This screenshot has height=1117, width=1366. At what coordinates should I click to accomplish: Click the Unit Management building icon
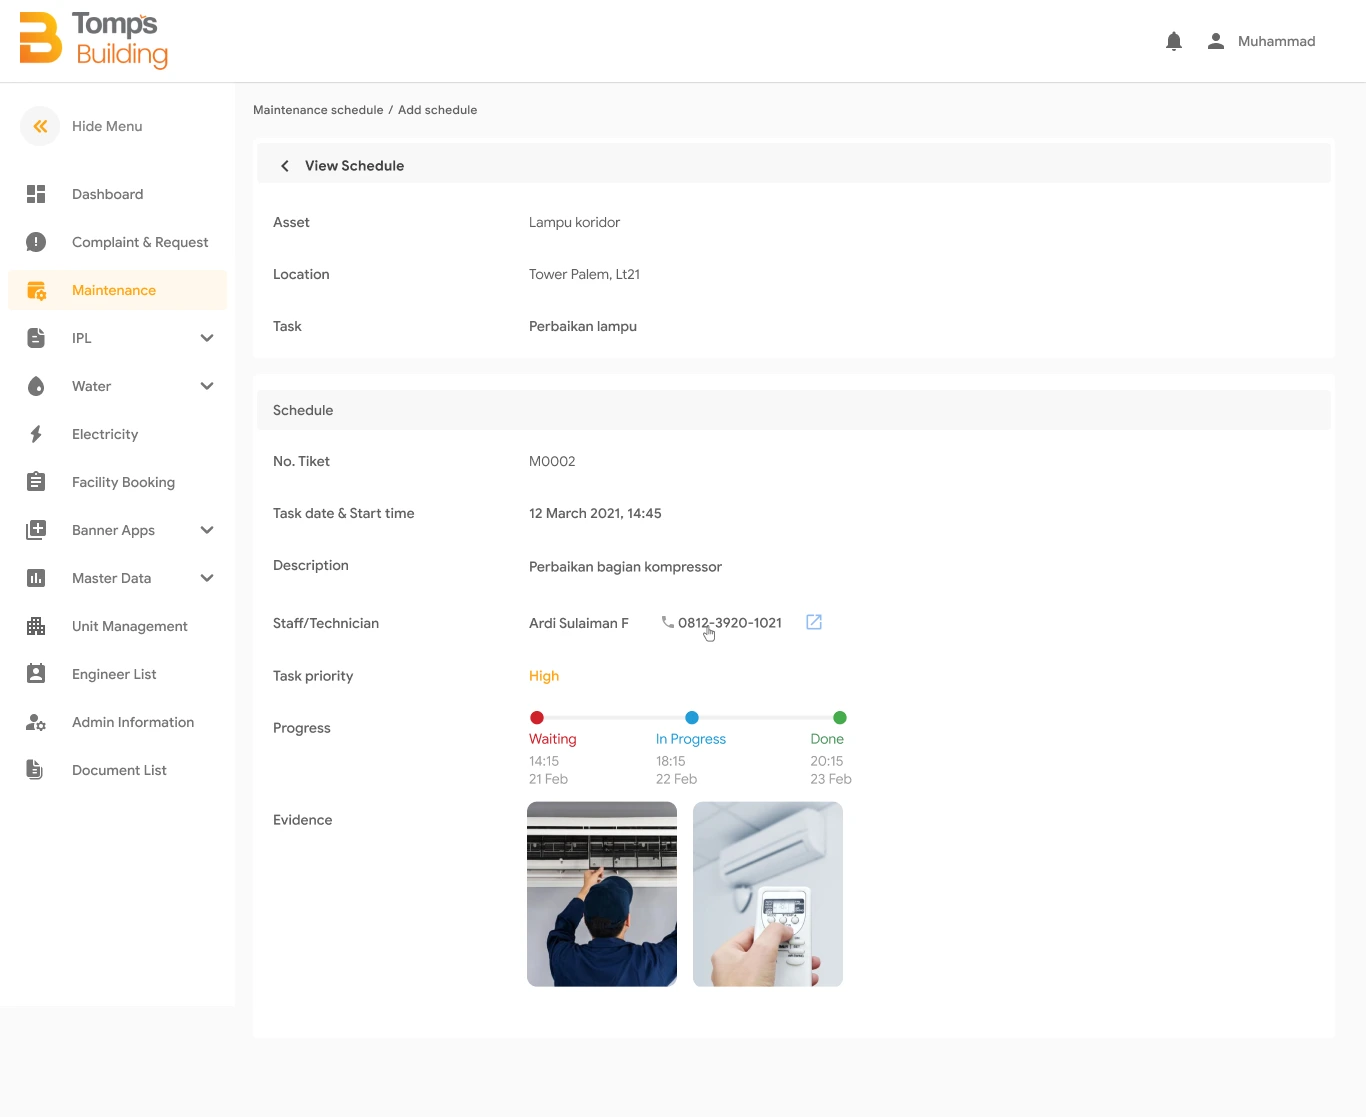(36, 625)
